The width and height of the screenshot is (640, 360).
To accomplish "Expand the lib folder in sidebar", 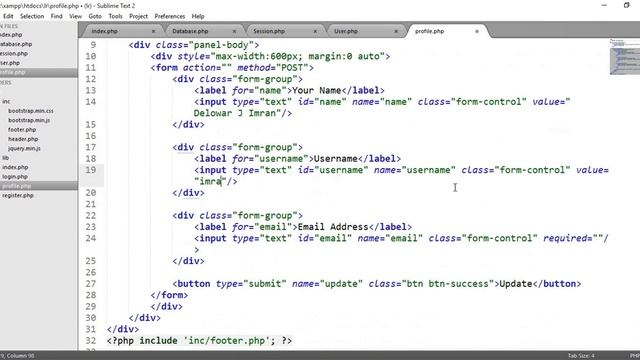I will 5,158.
